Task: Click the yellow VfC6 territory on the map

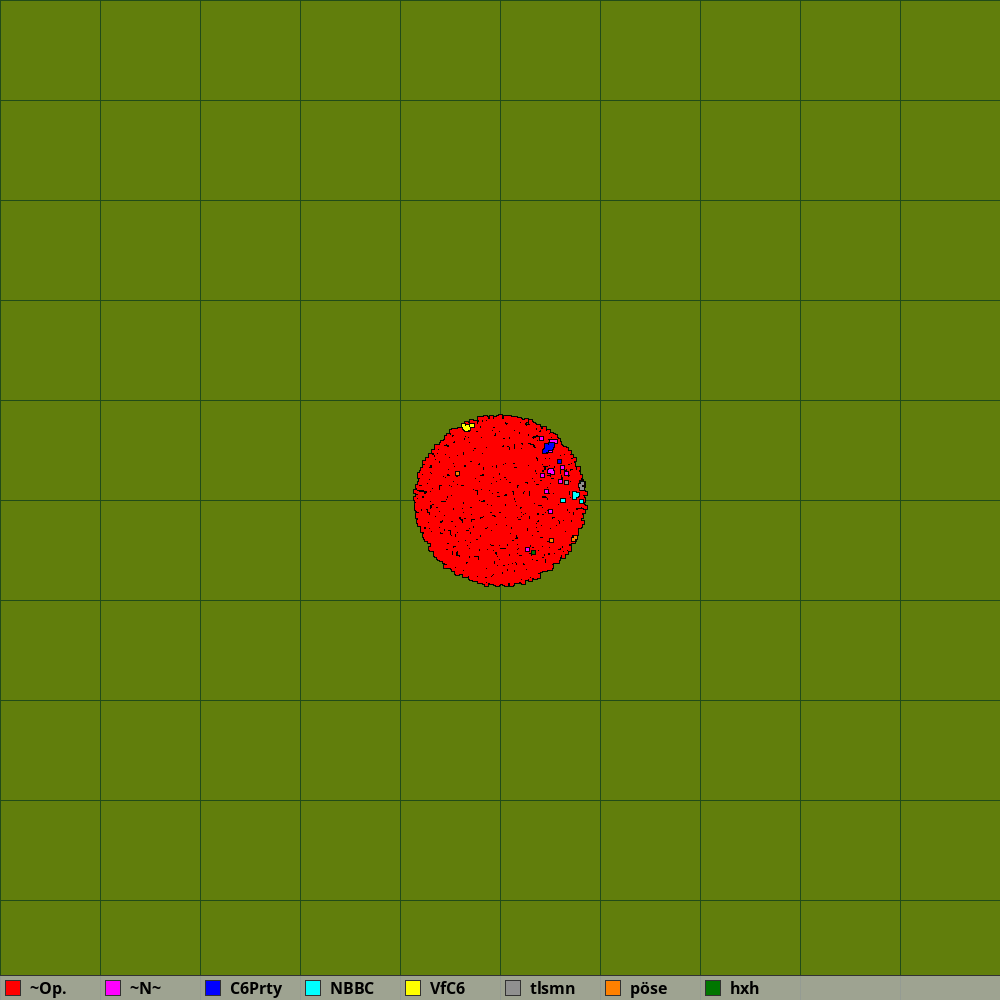Action: point(467,427)
